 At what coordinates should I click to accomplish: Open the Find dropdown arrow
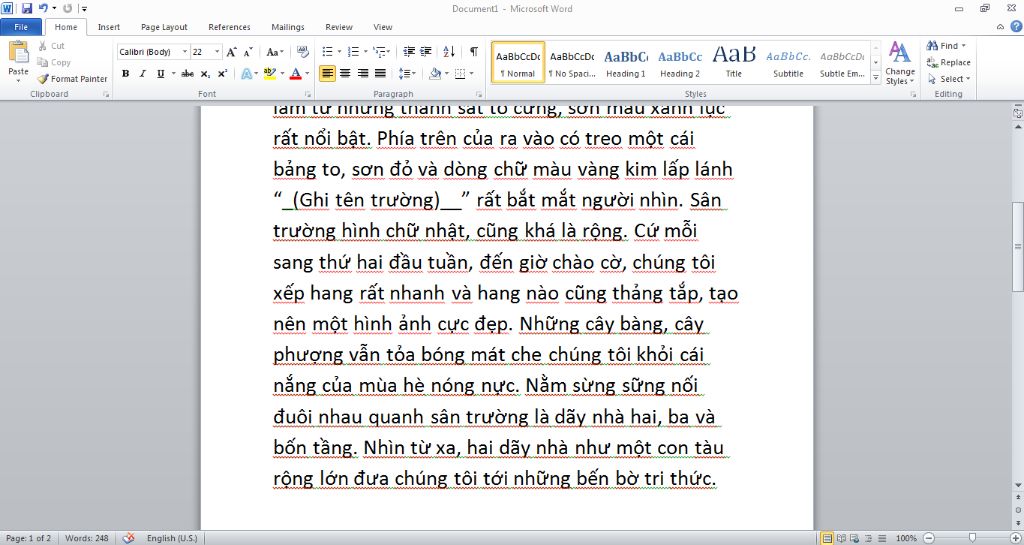[964, 46]
